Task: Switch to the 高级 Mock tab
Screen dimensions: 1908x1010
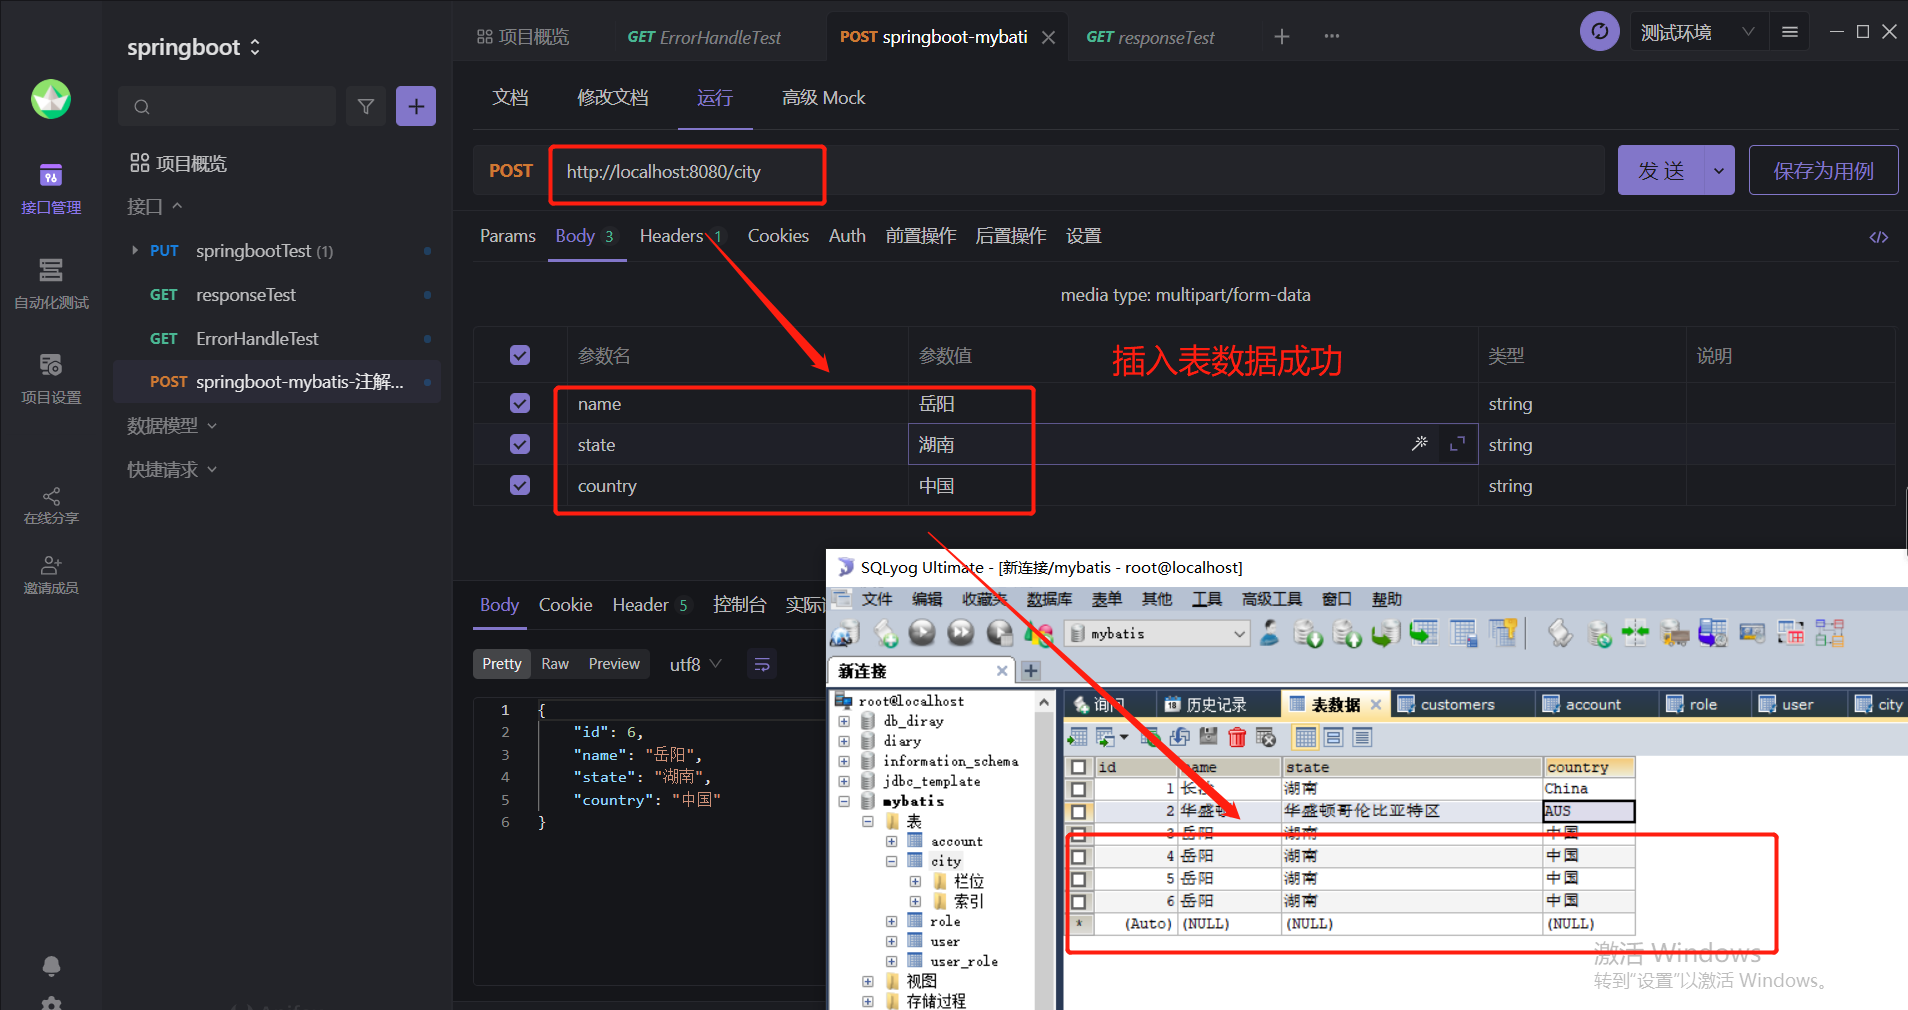Action: click(x=823, y=97)
